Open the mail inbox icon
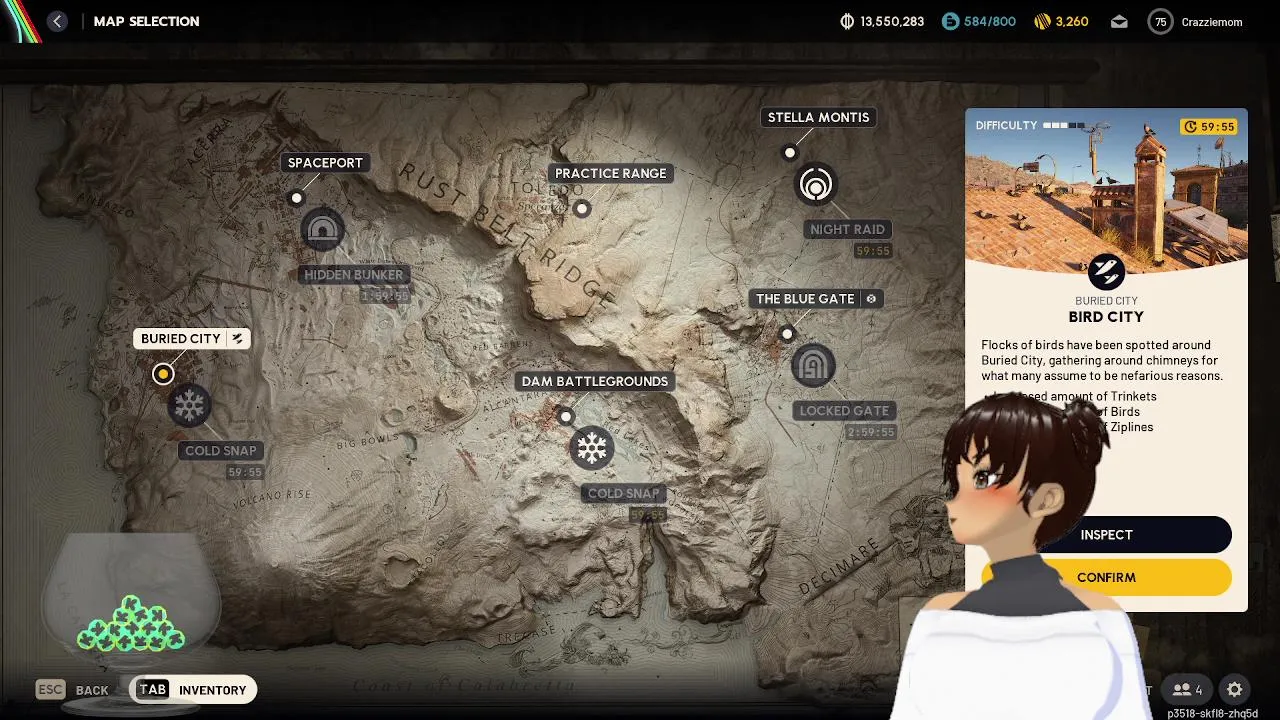 click(1119, 21)
